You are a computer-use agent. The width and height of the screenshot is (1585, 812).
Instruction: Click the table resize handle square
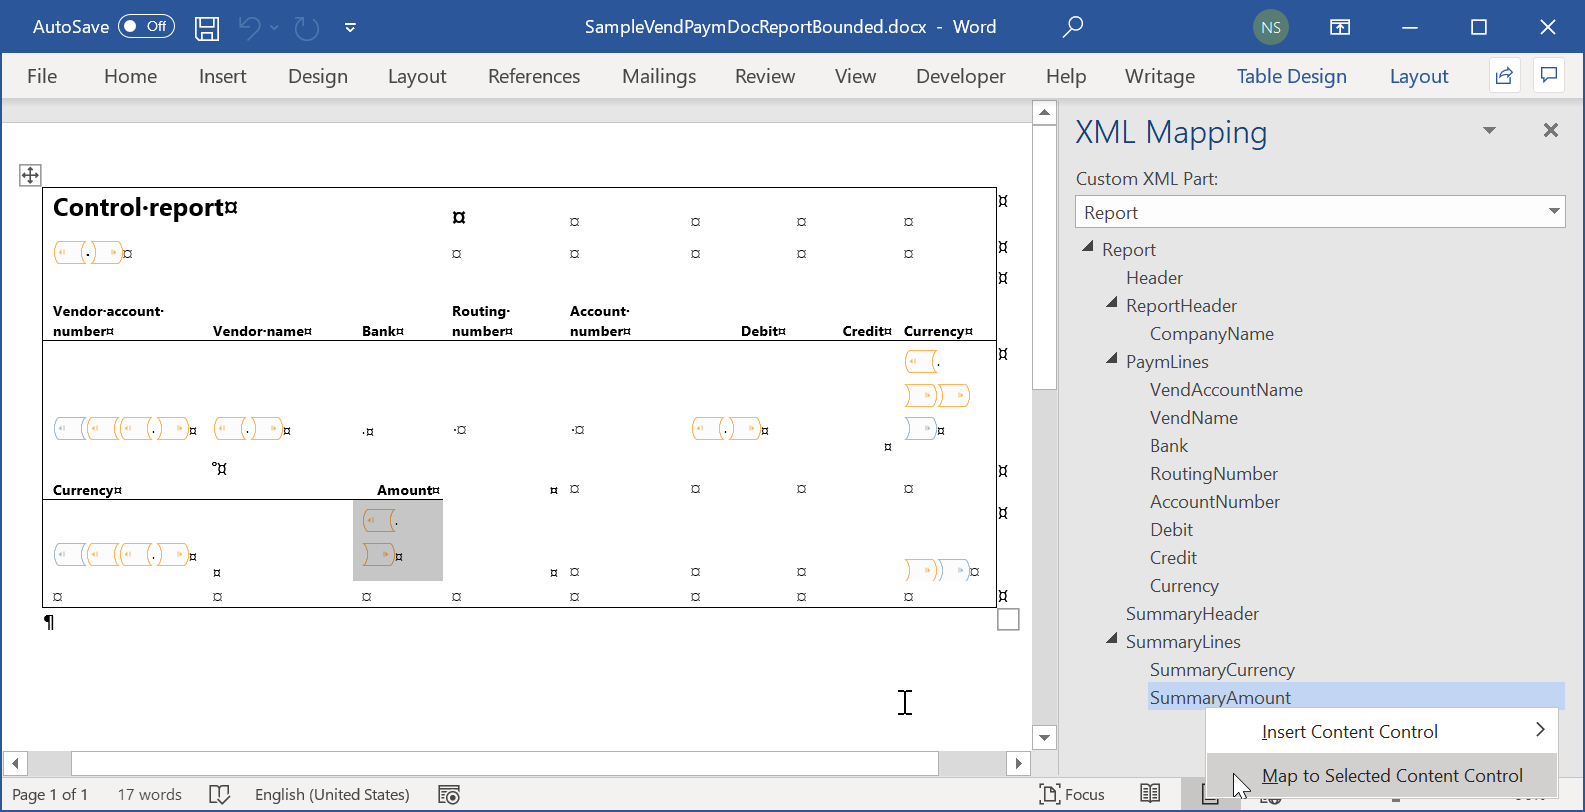[x=1009, y=620]
